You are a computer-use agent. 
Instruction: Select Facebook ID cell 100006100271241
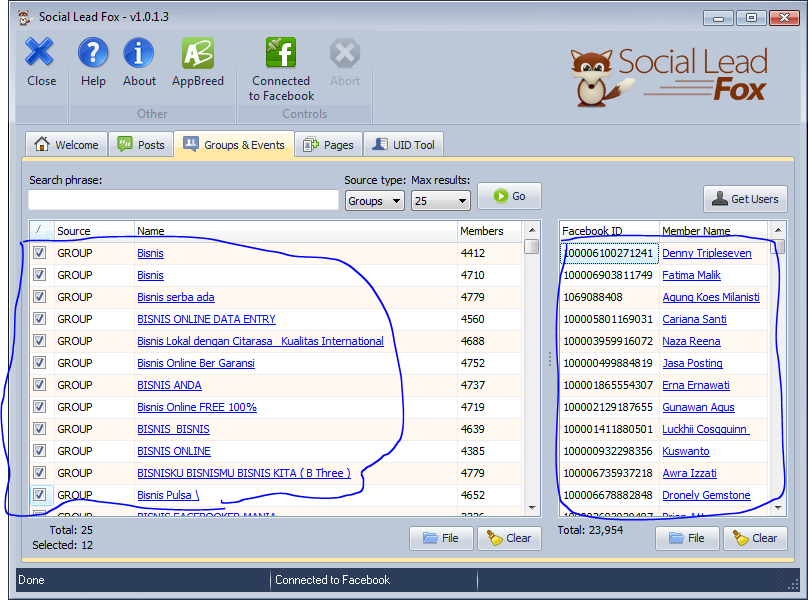coord(609,253)
